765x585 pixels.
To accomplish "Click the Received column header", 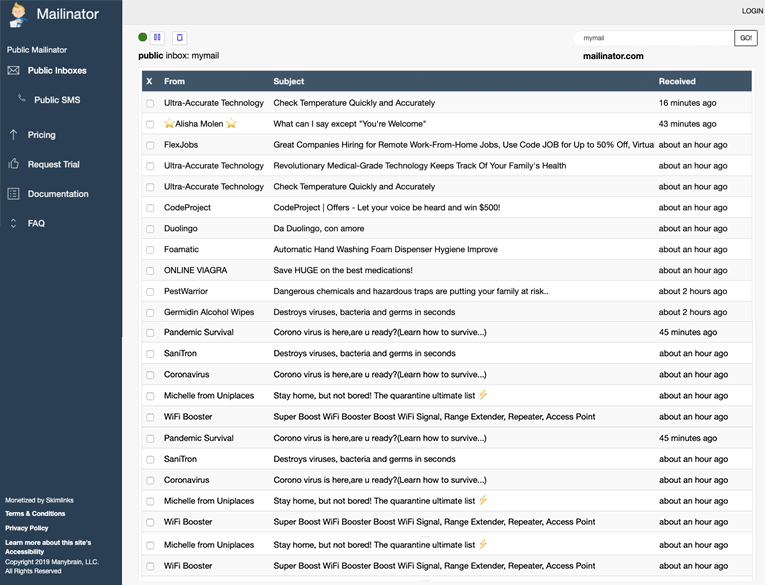I will [x=677, y=81].
